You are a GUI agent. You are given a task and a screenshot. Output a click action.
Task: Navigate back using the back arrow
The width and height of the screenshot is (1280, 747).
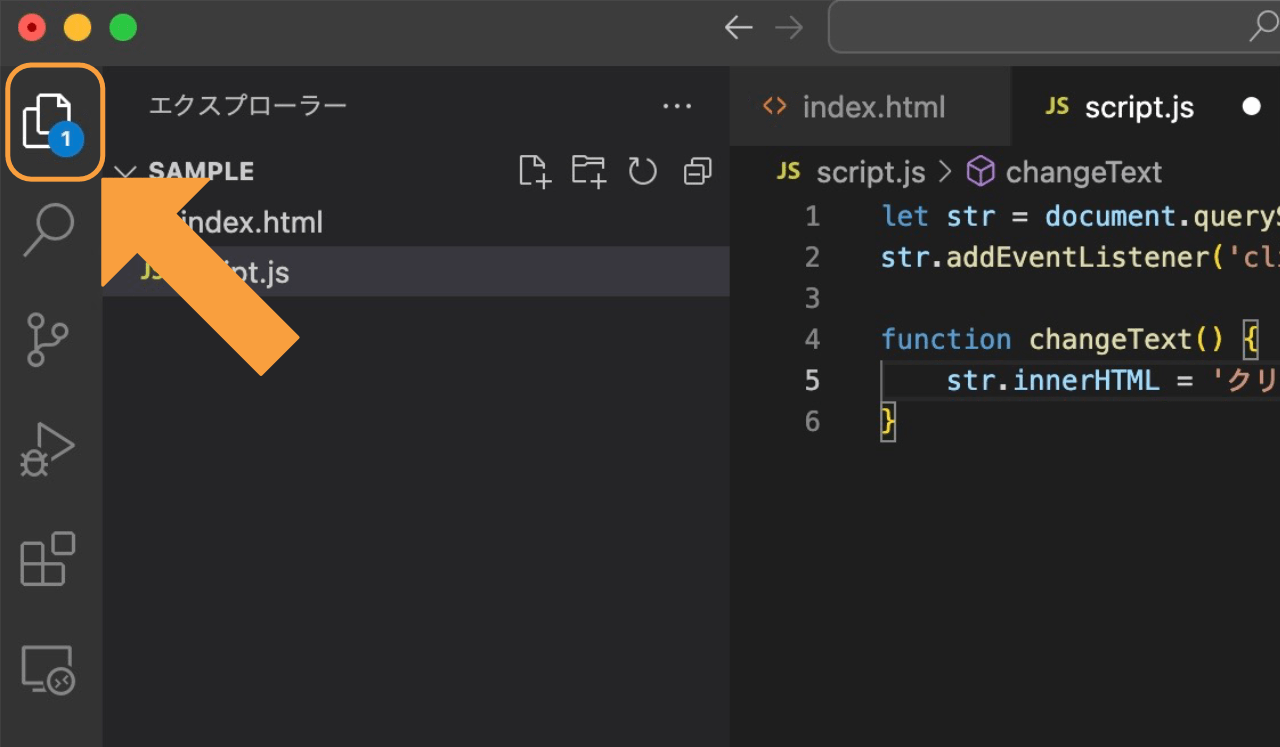[739, 27]
